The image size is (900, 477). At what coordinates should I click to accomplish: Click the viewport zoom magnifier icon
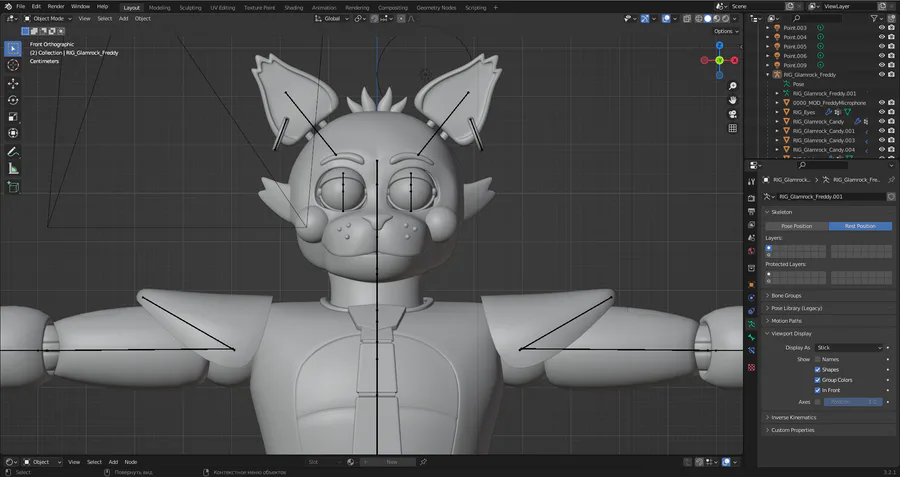pos(732,86)
